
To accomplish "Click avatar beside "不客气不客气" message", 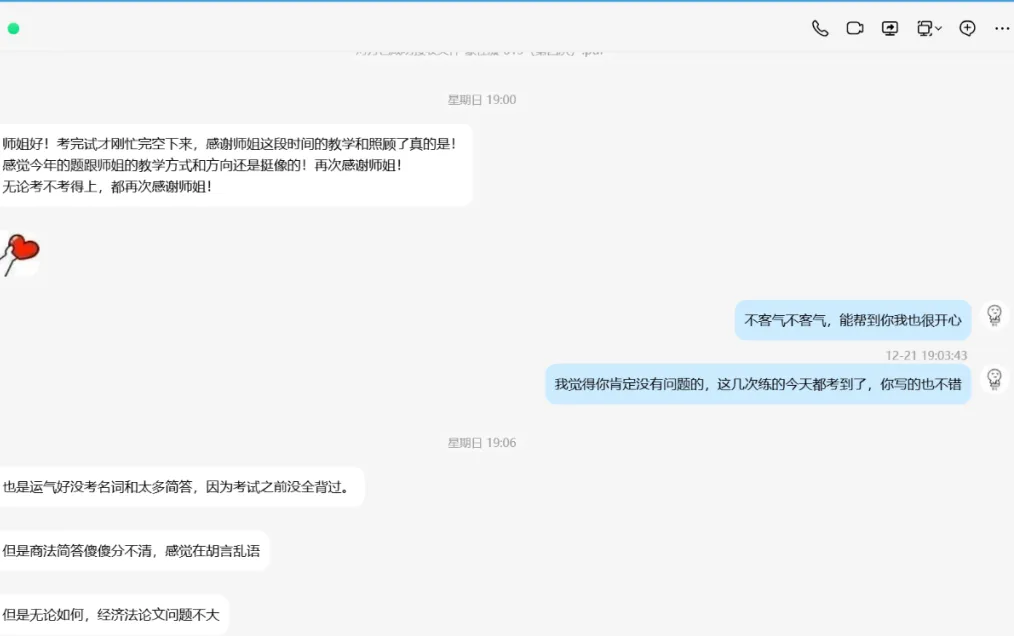I will tap(994, 315).
